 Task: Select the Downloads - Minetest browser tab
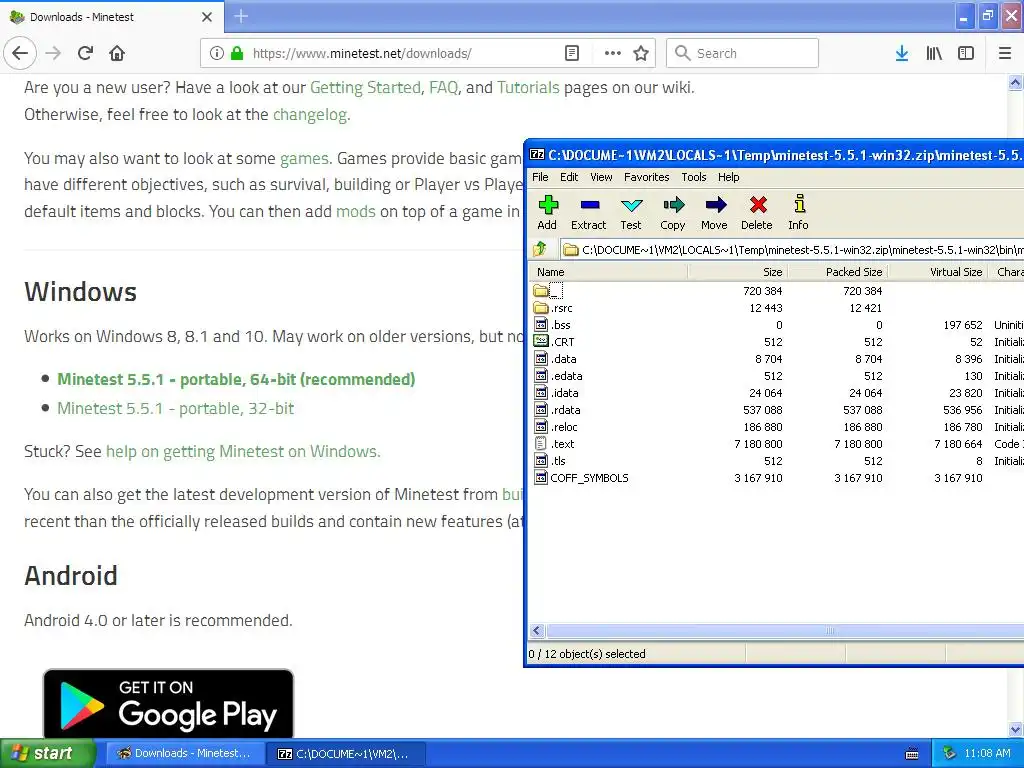[x=112, y=17]
